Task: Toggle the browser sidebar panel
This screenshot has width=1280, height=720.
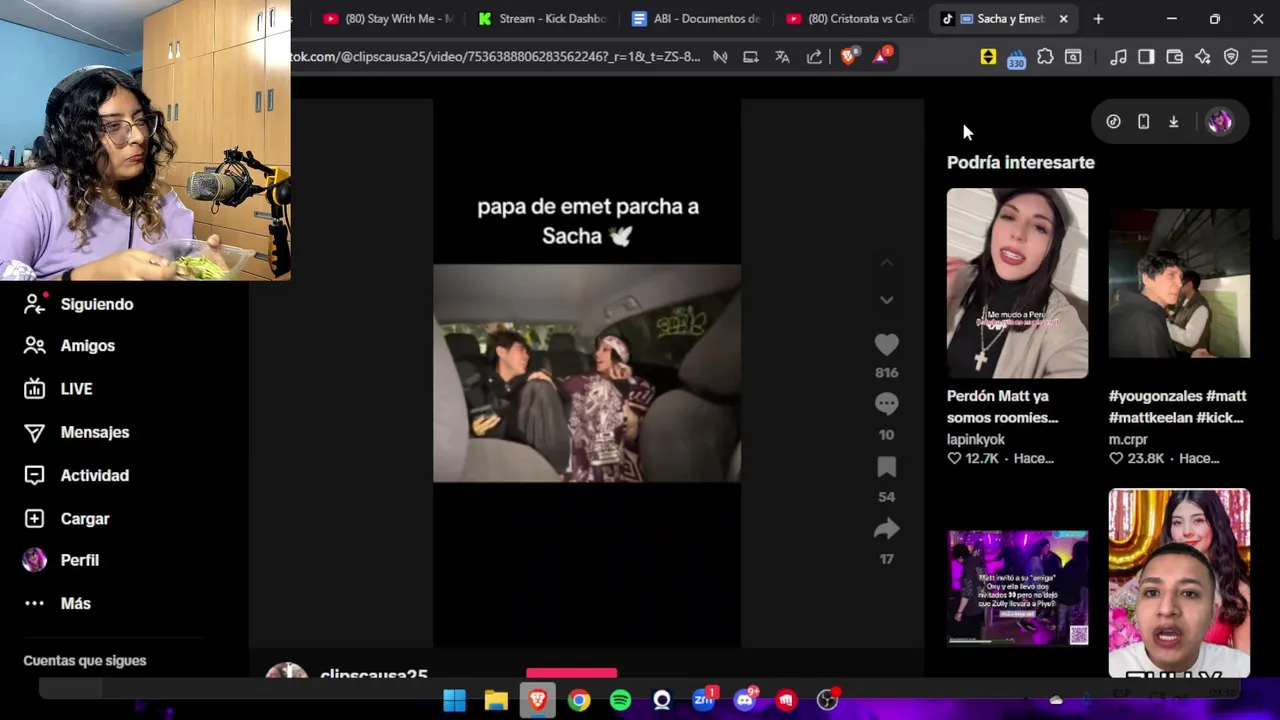Action: coord(1146,57)
